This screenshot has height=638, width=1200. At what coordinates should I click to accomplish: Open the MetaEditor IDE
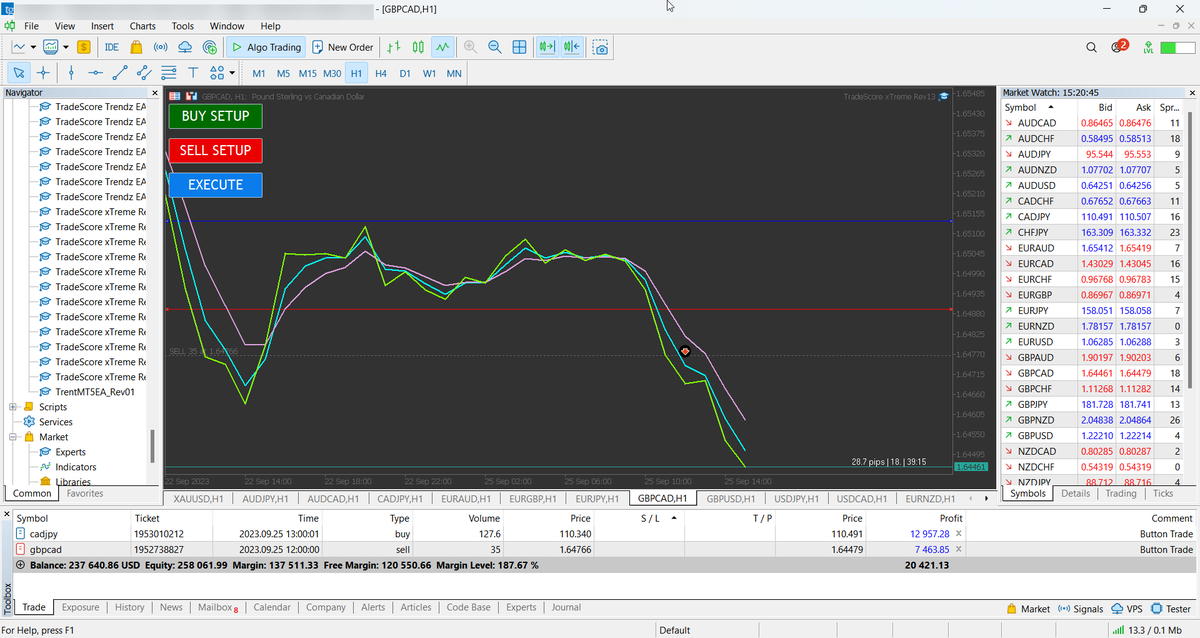(111, 46)
